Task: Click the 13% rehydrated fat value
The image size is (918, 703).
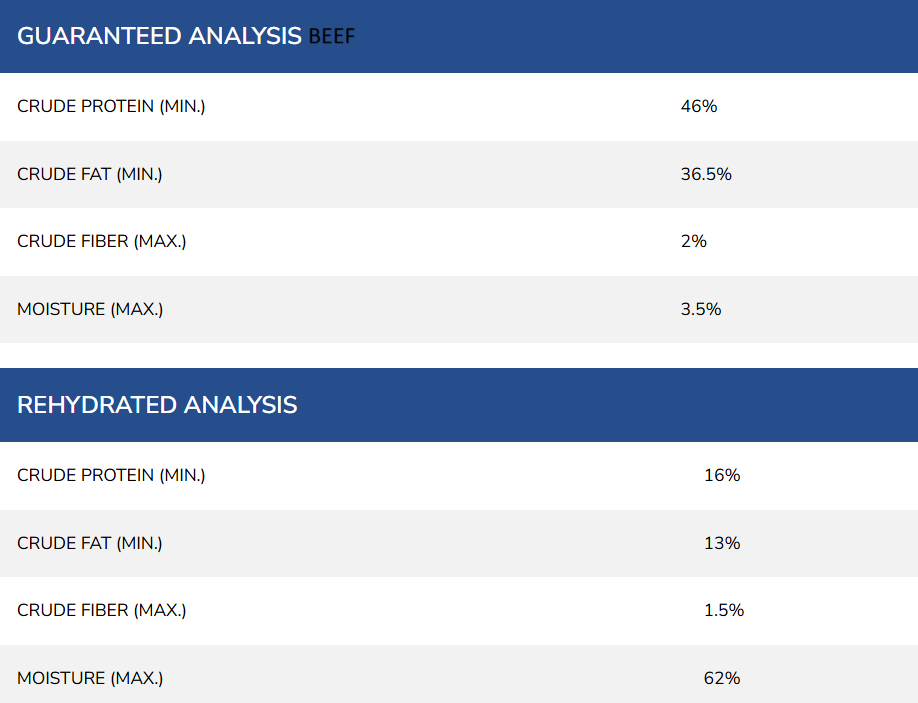Action: [722, 543]
